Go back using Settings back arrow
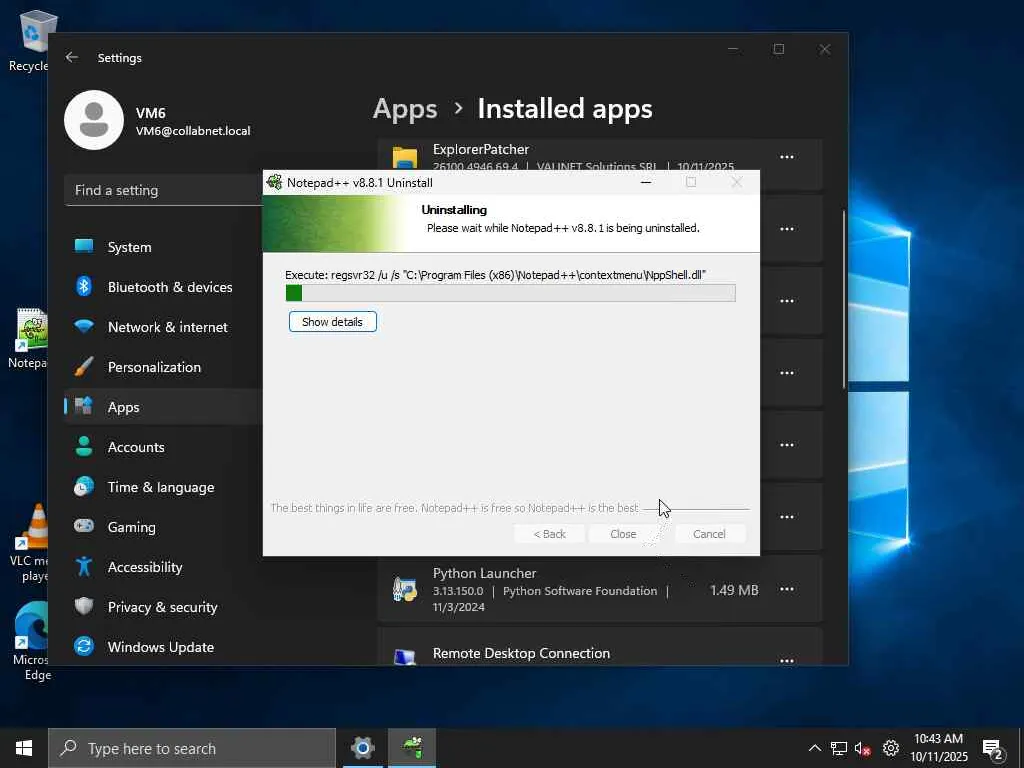The height and width of the screenshot is (768, 1024). [72, 58]
